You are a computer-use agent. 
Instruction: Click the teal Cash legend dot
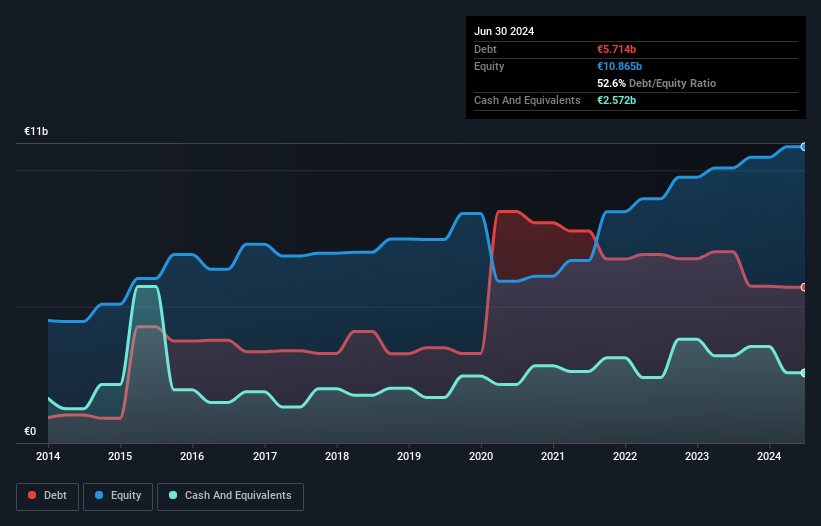(x=173, y=495)
